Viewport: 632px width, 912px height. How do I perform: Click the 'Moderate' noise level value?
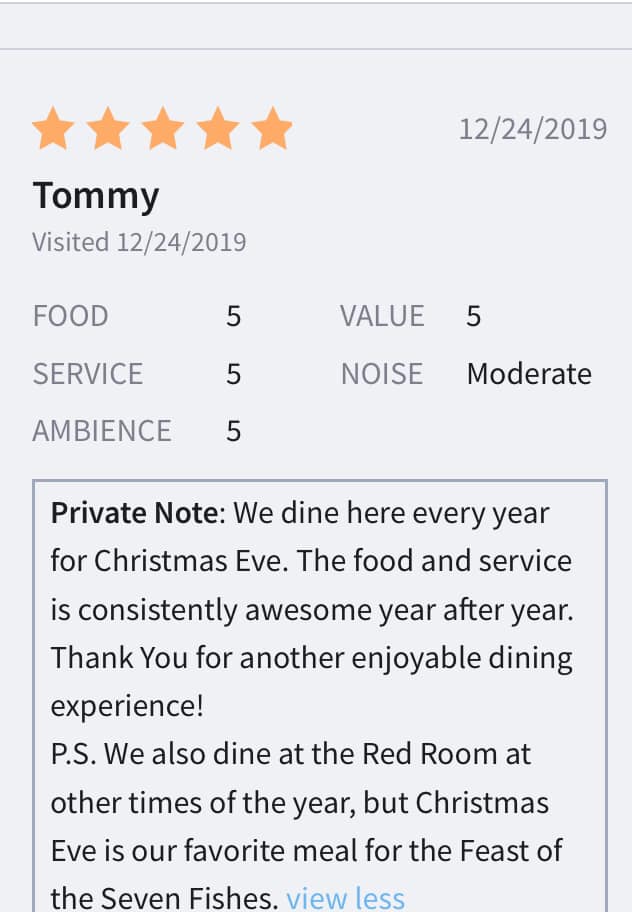[x=529, y=374]
